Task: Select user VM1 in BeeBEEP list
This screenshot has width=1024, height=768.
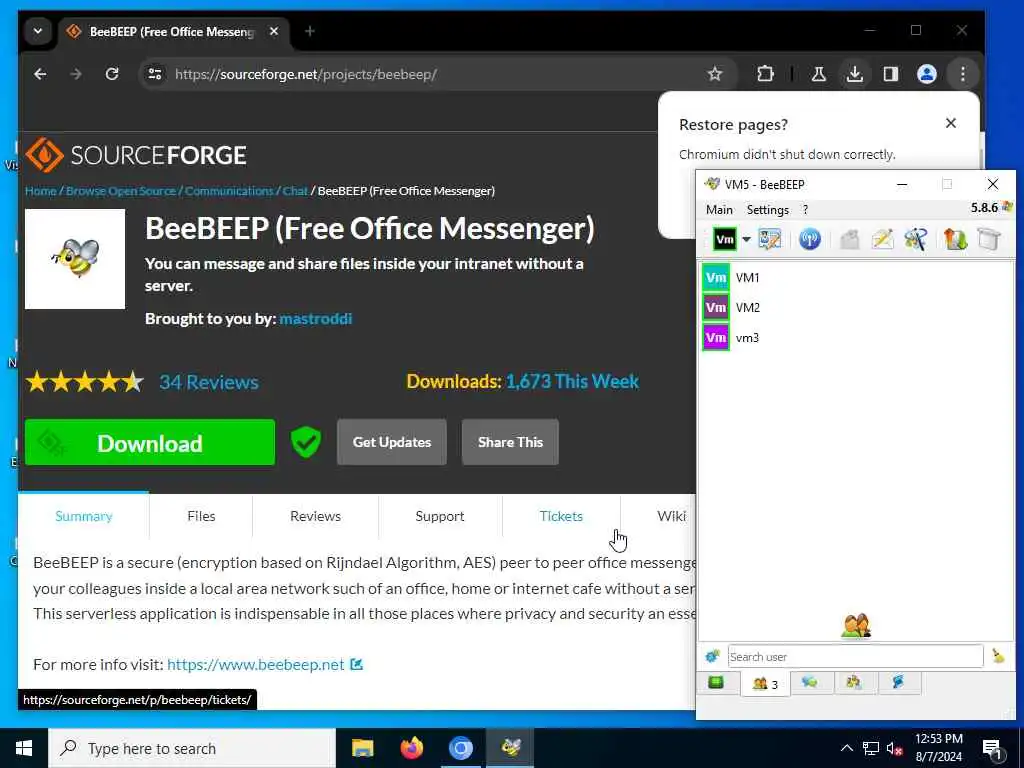Action: (x=856, y=278)
